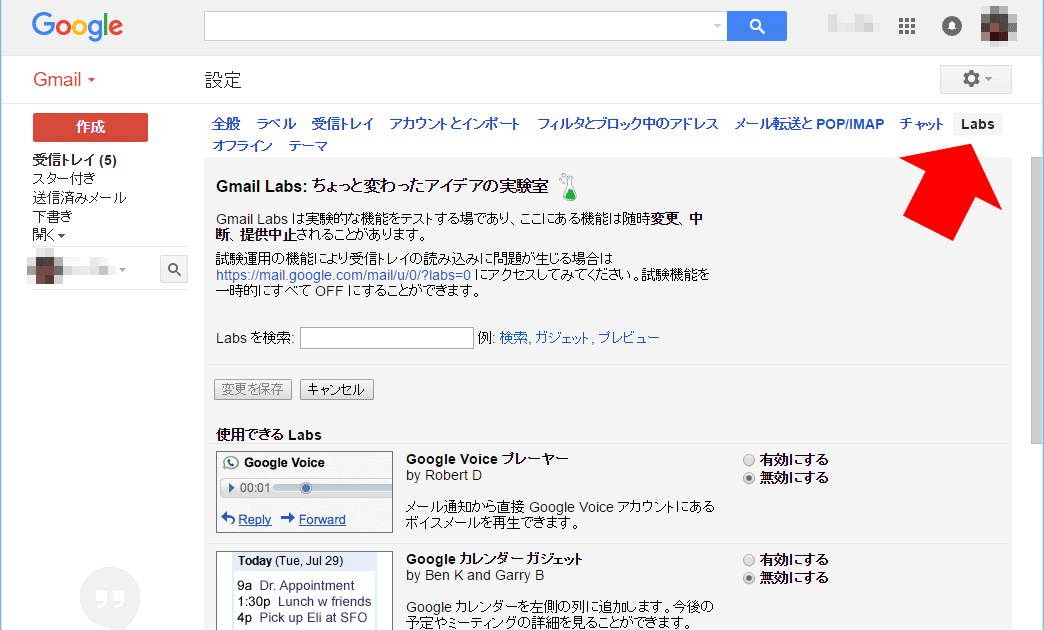Click the Google Voice phone icon

tap(231, 463)
